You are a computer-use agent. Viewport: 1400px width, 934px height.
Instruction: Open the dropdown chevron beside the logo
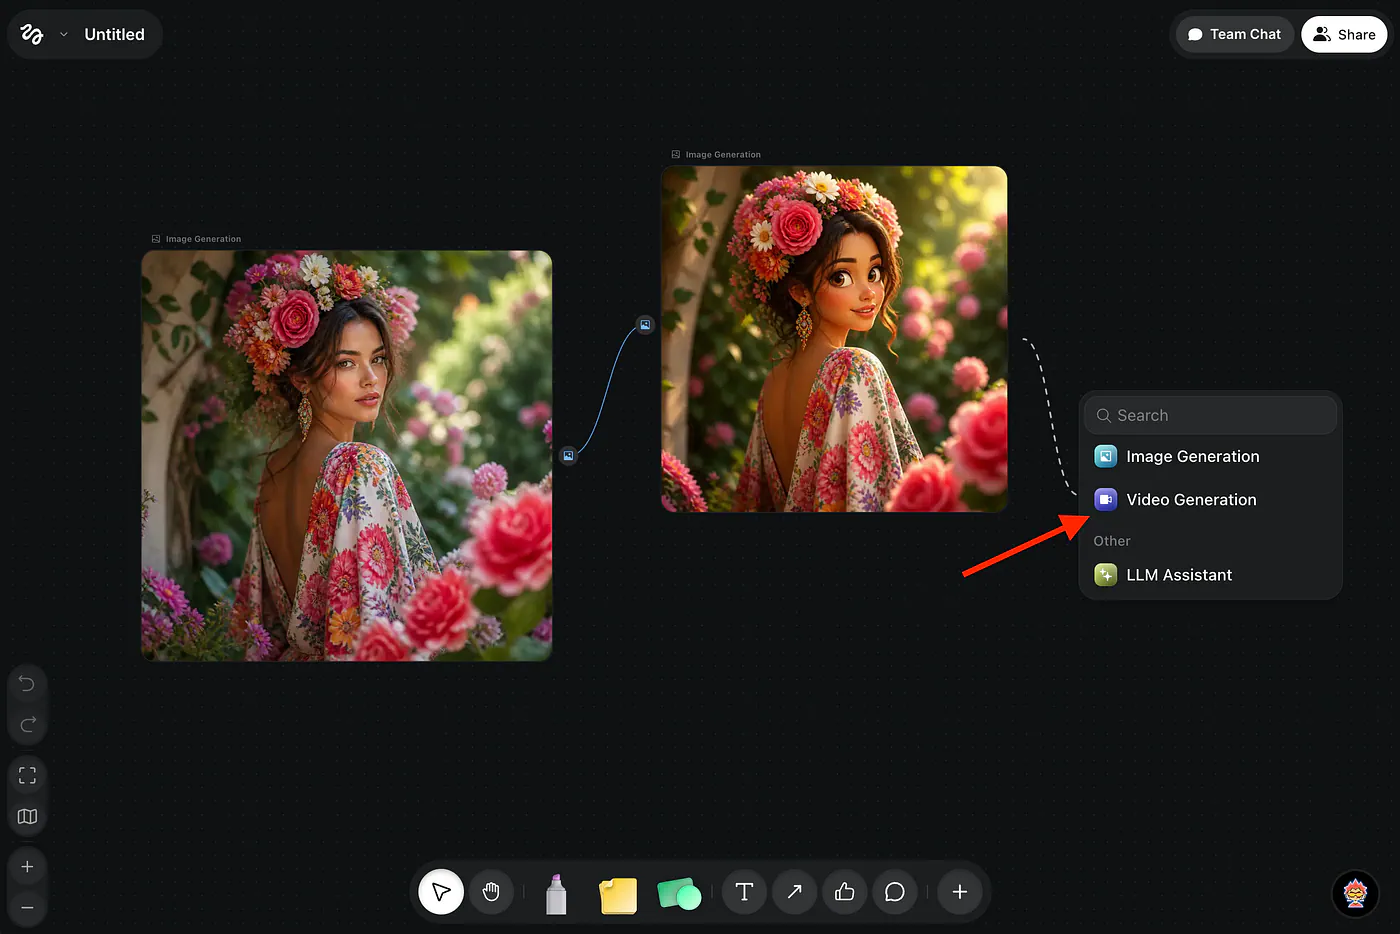tap(64, 34)
